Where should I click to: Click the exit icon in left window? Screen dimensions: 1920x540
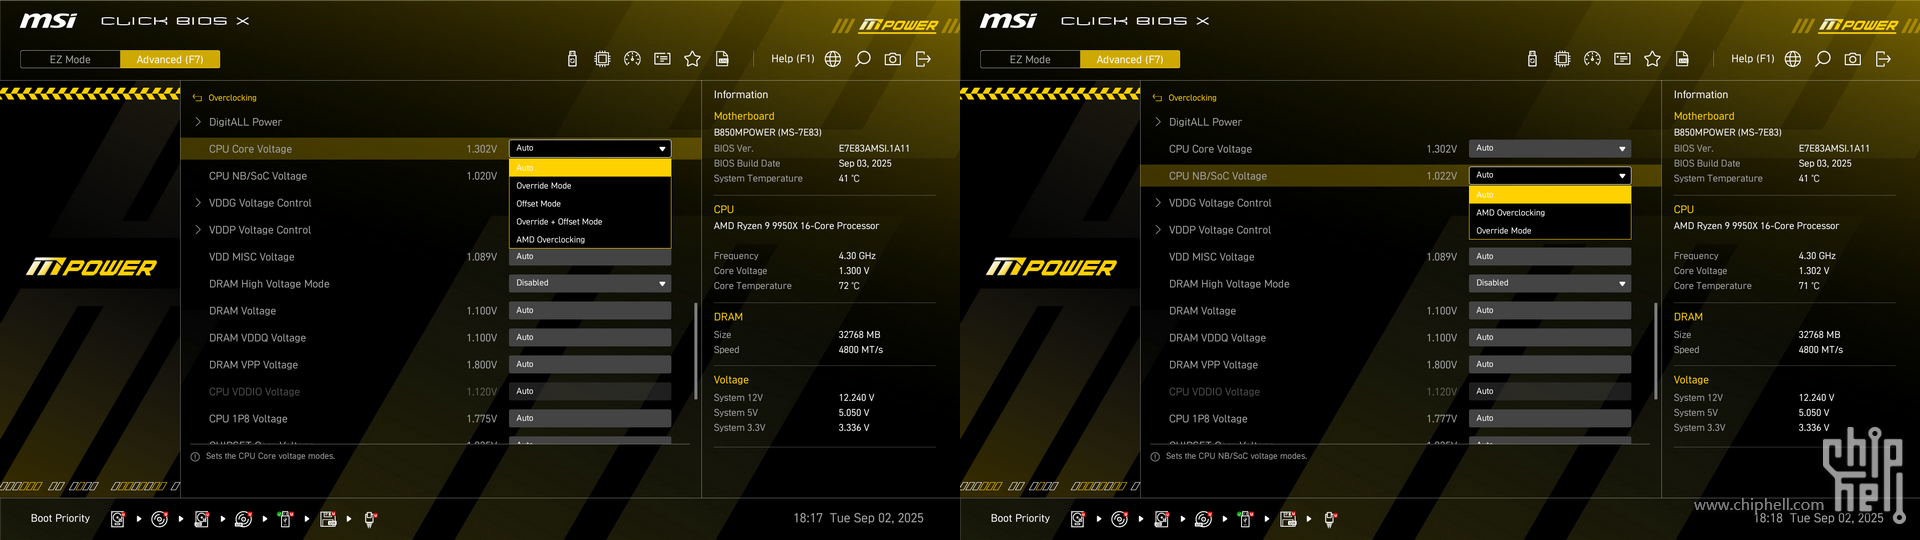coord(923,59)
